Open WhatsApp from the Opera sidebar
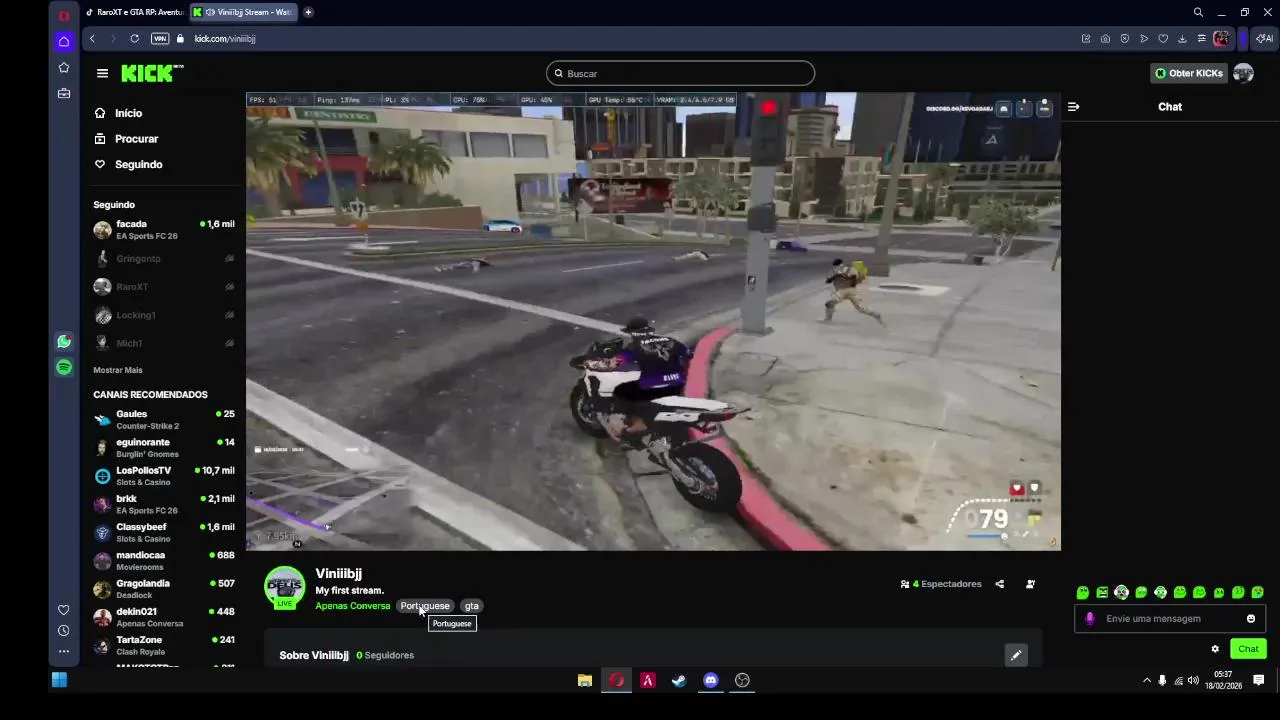Screen dimensions: 1280x720 coord(64,342)
